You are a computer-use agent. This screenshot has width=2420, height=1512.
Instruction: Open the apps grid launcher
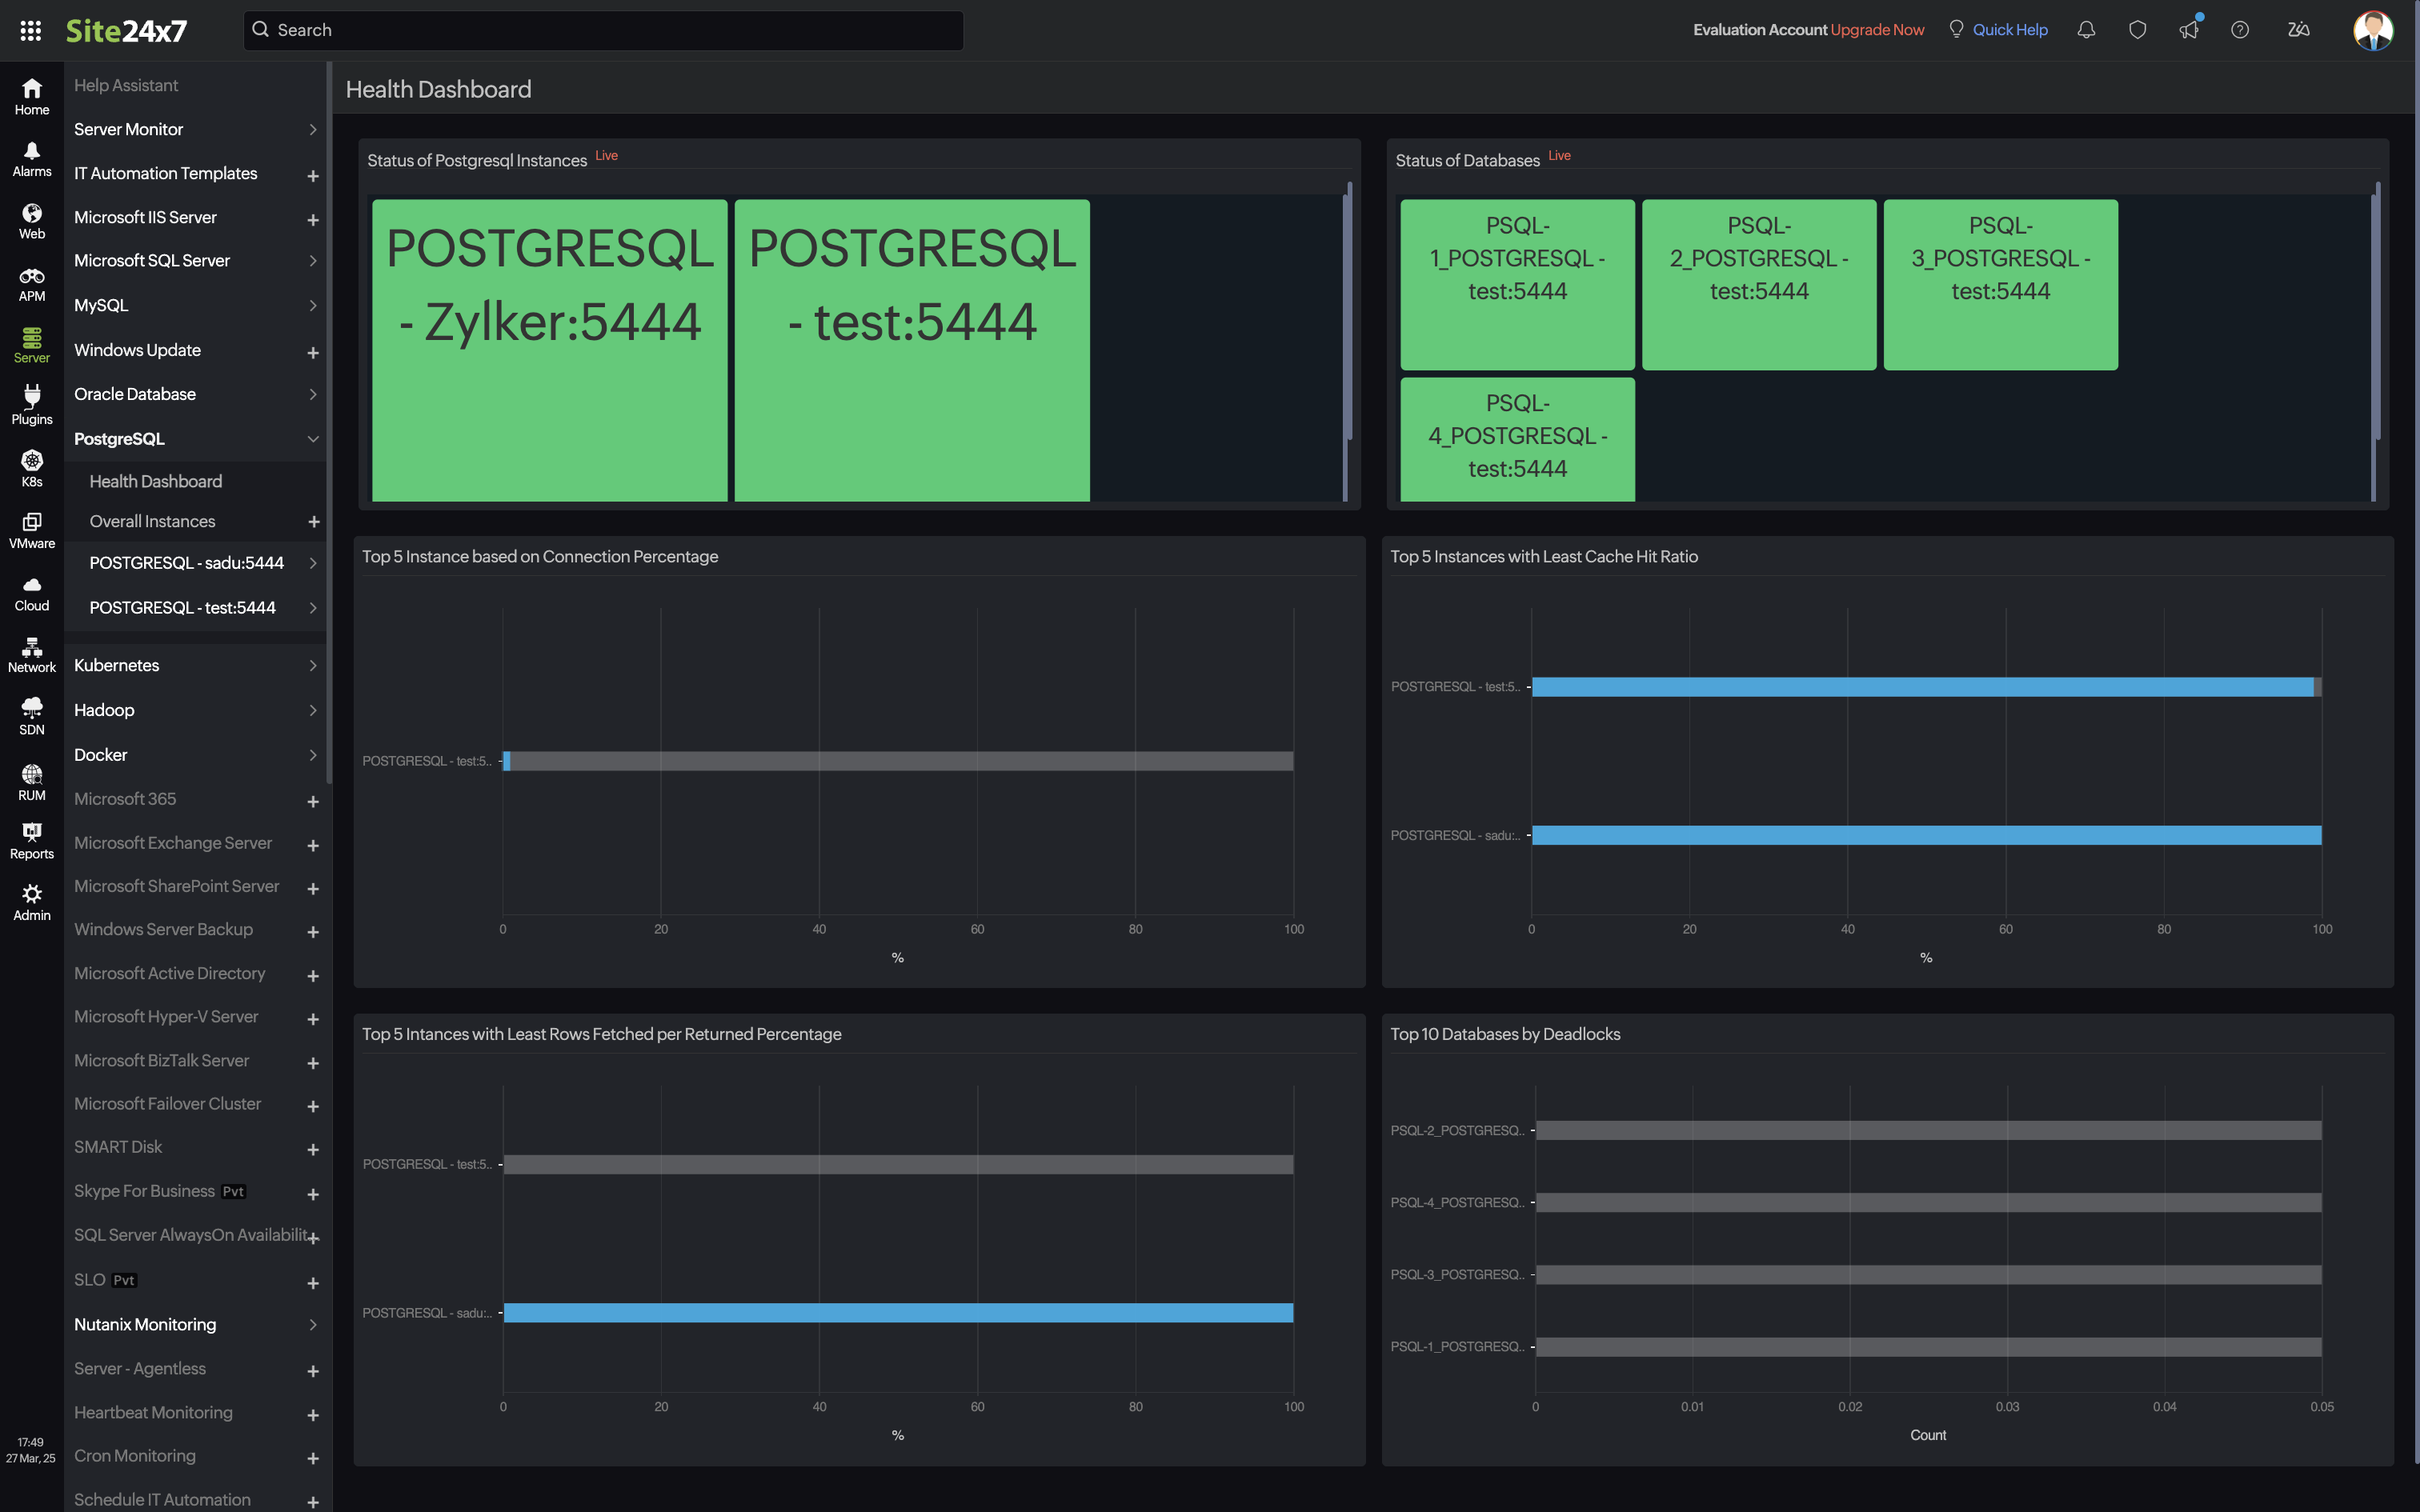[x=30, y=30]
